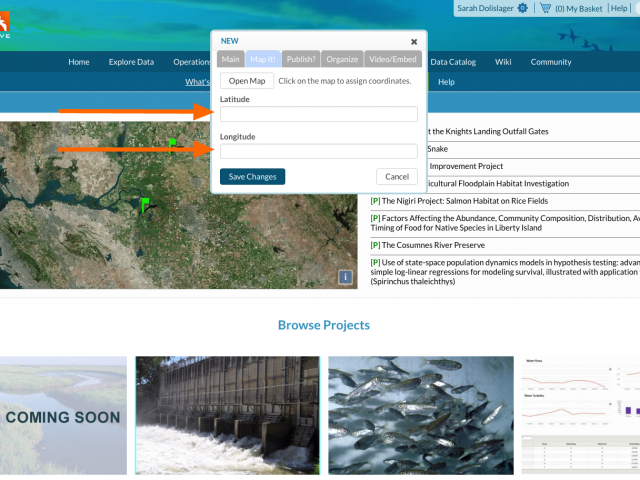Cancel the dialog
This screenshot has height=480, width=640.
(397, 177)
